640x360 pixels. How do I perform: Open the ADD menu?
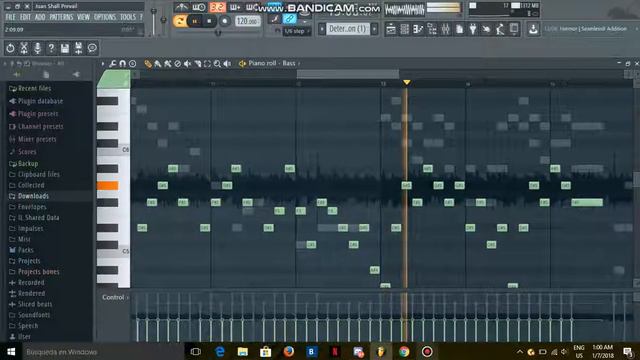tap(40, 17)
